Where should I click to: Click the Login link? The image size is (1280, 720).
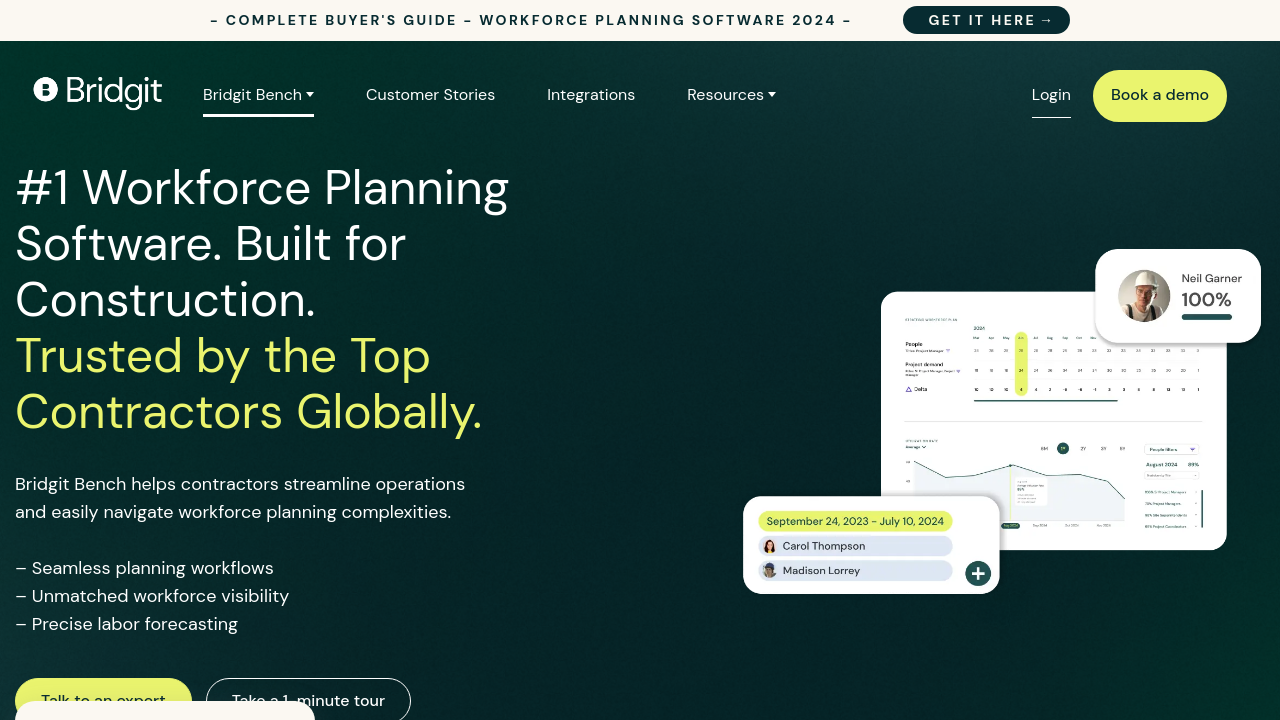[1051, 95]
